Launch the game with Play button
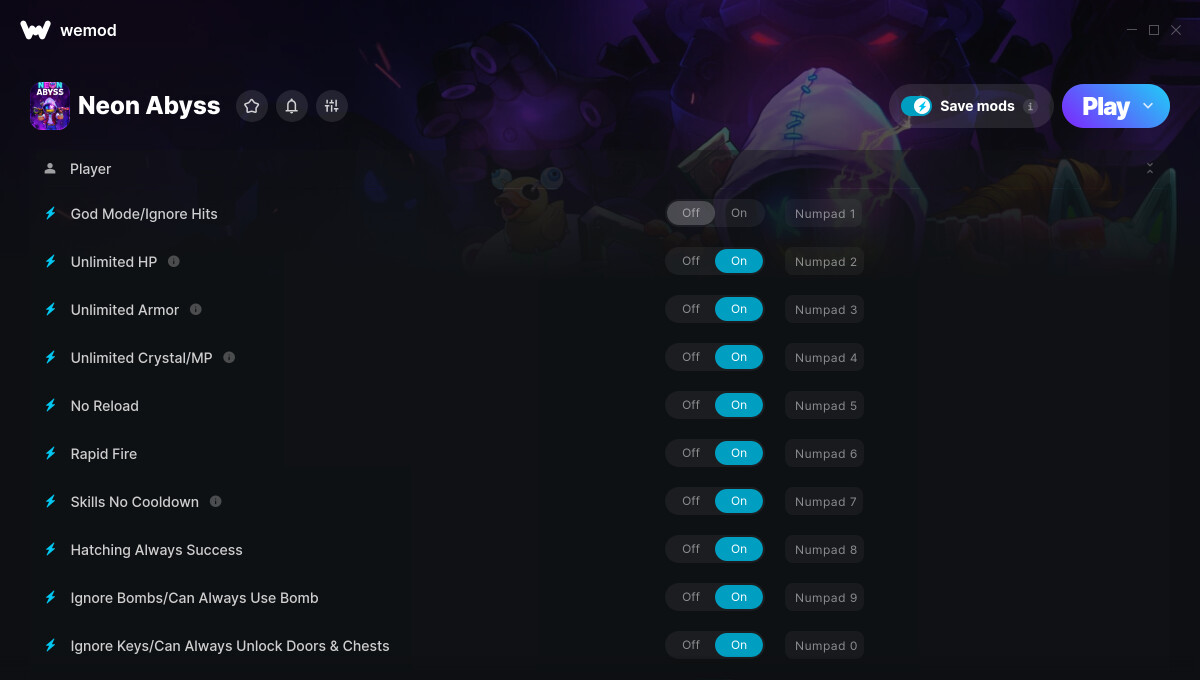Viewport: 1200px width, 680px height. tap(1105, 106)
